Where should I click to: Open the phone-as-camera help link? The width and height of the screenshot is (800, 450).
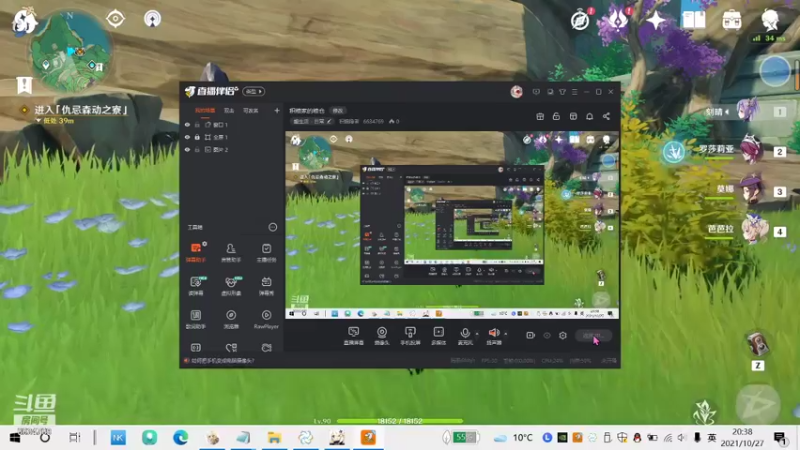222,361
